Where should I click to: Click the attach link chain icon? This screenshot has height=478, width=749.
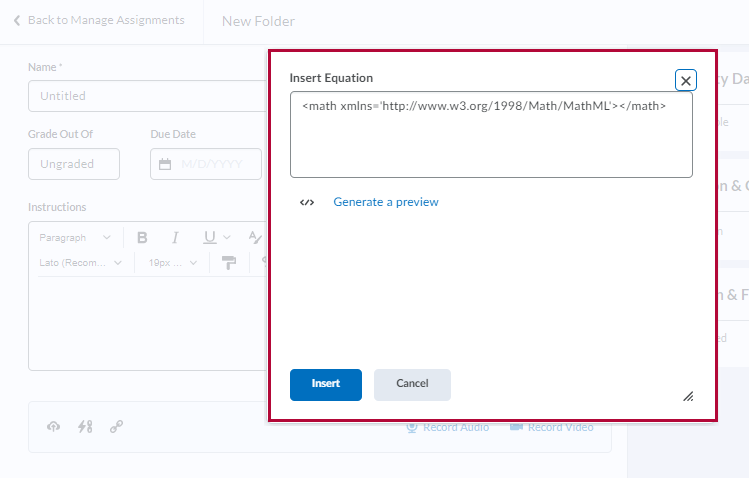coord(116,427)
